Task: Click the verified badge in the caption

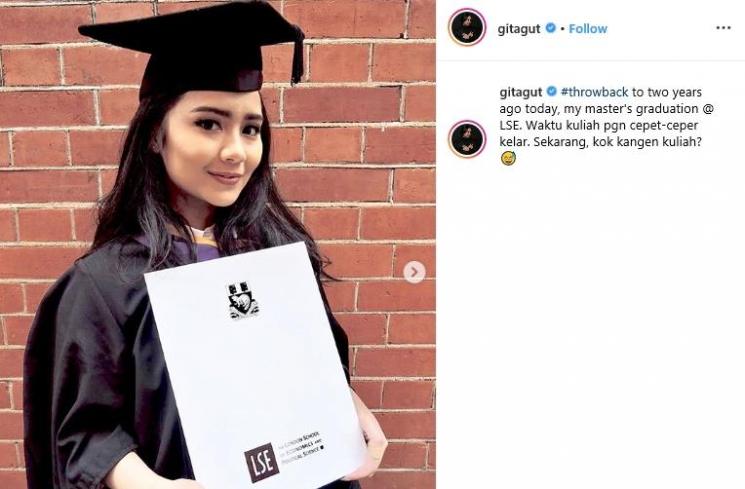Action: point(552,91)
